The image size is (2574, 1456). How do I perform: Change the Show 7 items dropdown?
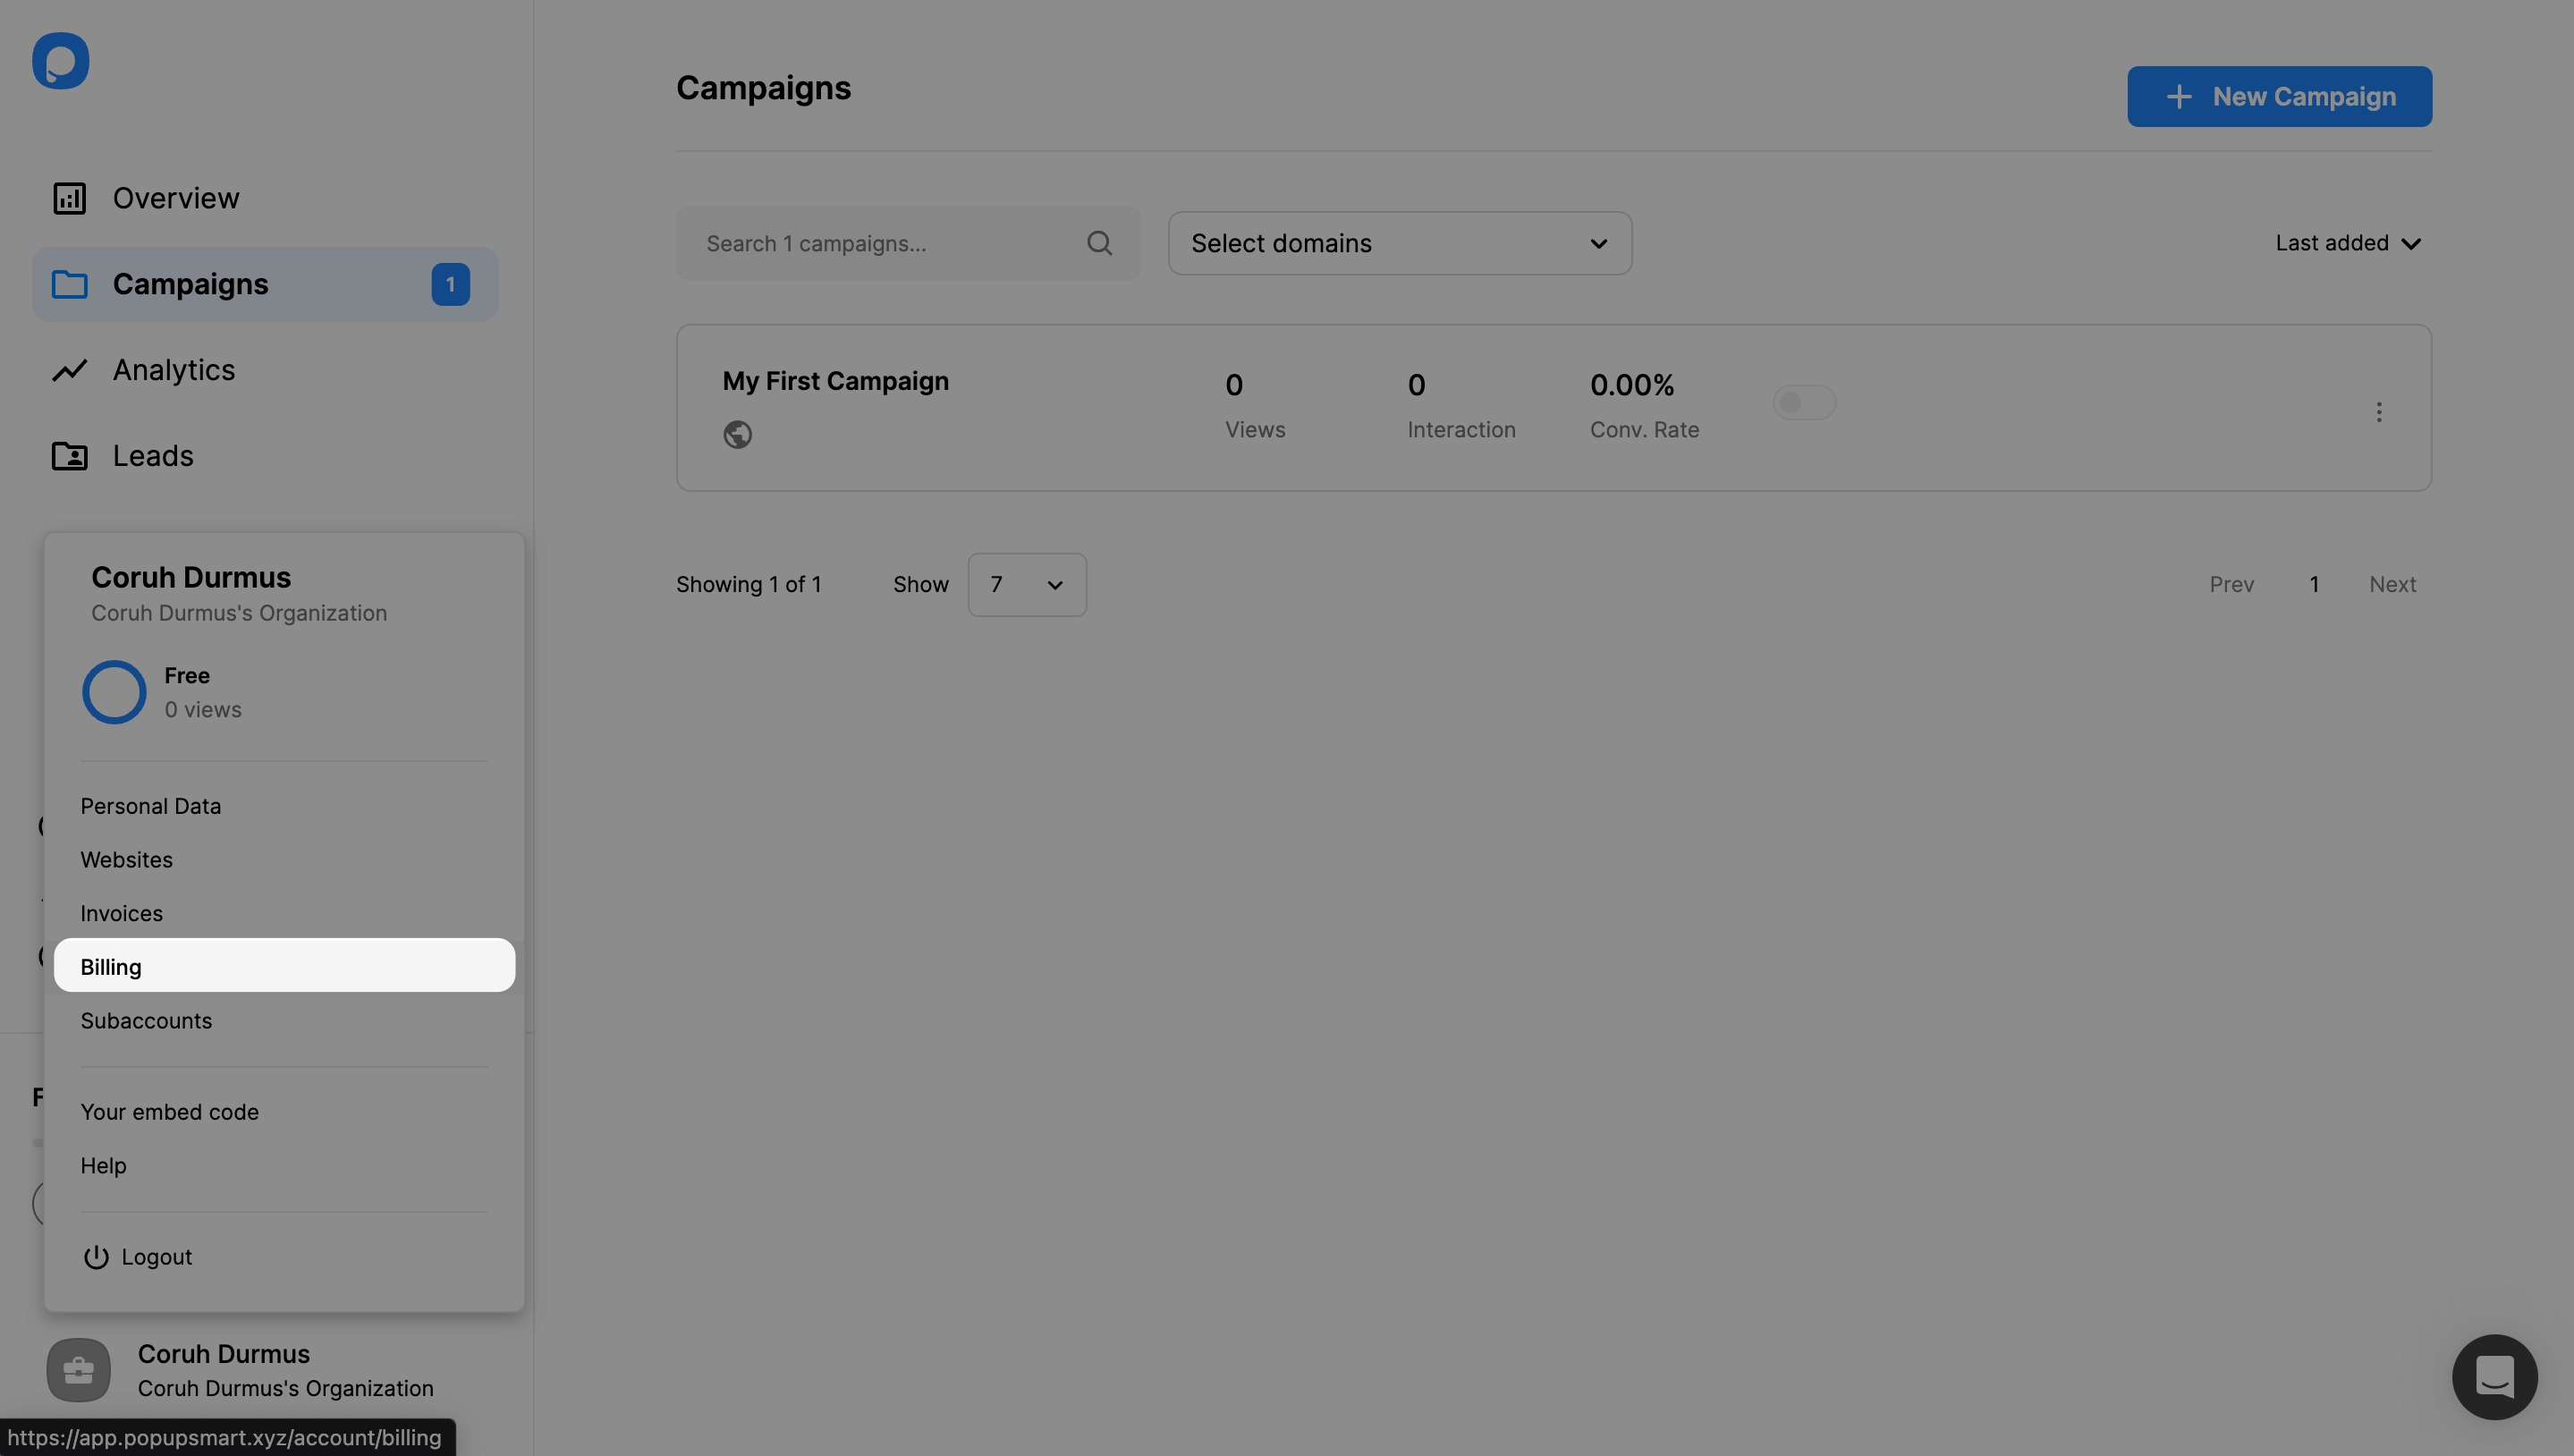point(1026,584)
